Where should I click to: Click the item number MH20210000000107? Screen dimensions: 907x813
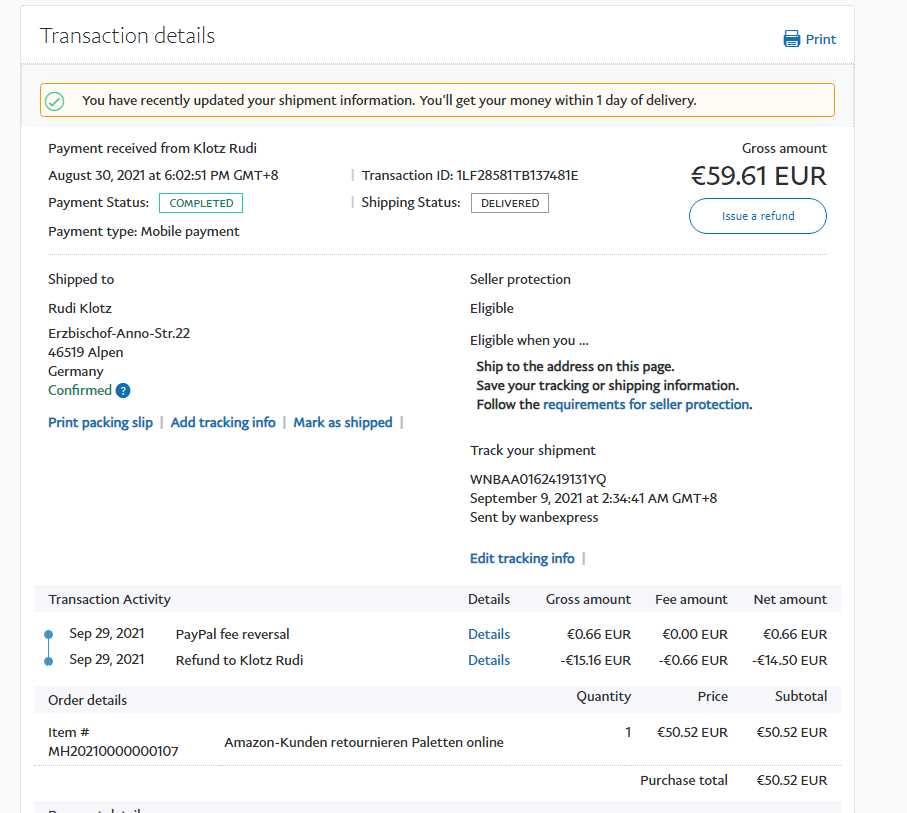(113, 751)
